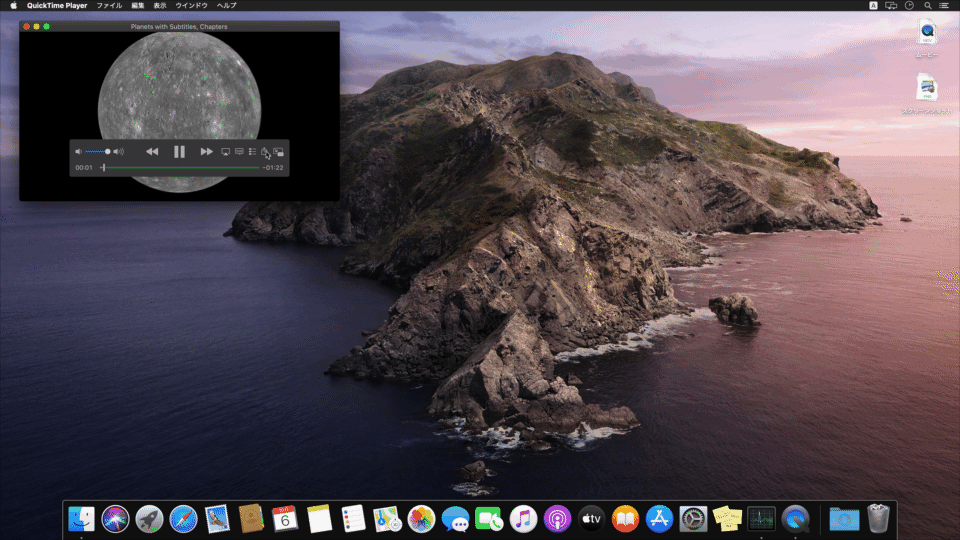
Task: Open FaceTime from the Dock
Action: pyautogui.click(x=489, y=519)
